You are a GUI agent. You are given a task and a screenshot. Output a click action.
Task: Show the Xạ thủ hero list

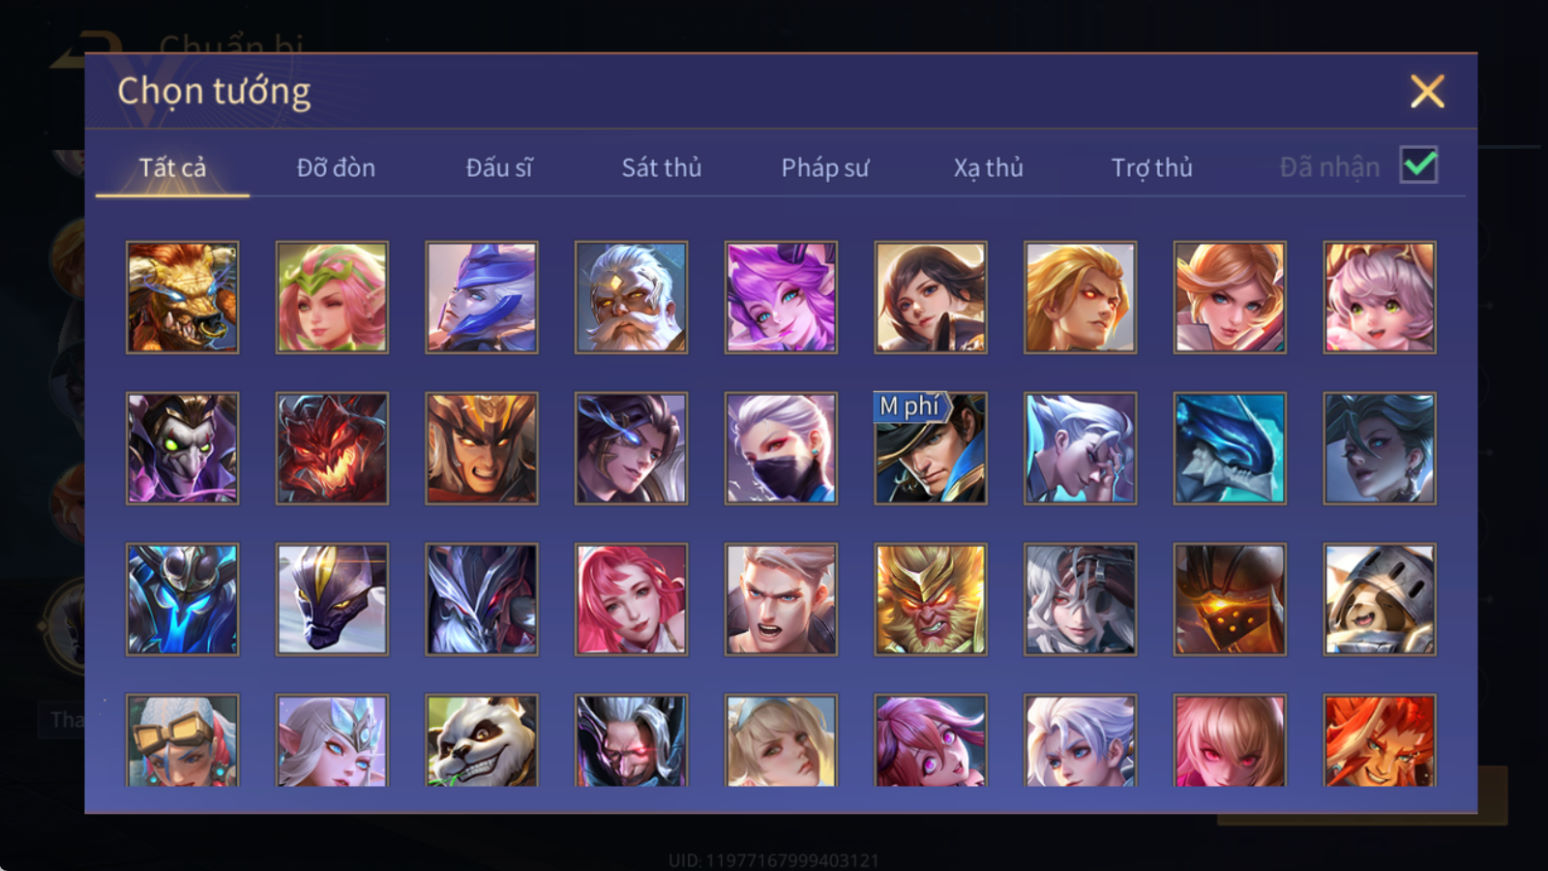coord(988,167)
